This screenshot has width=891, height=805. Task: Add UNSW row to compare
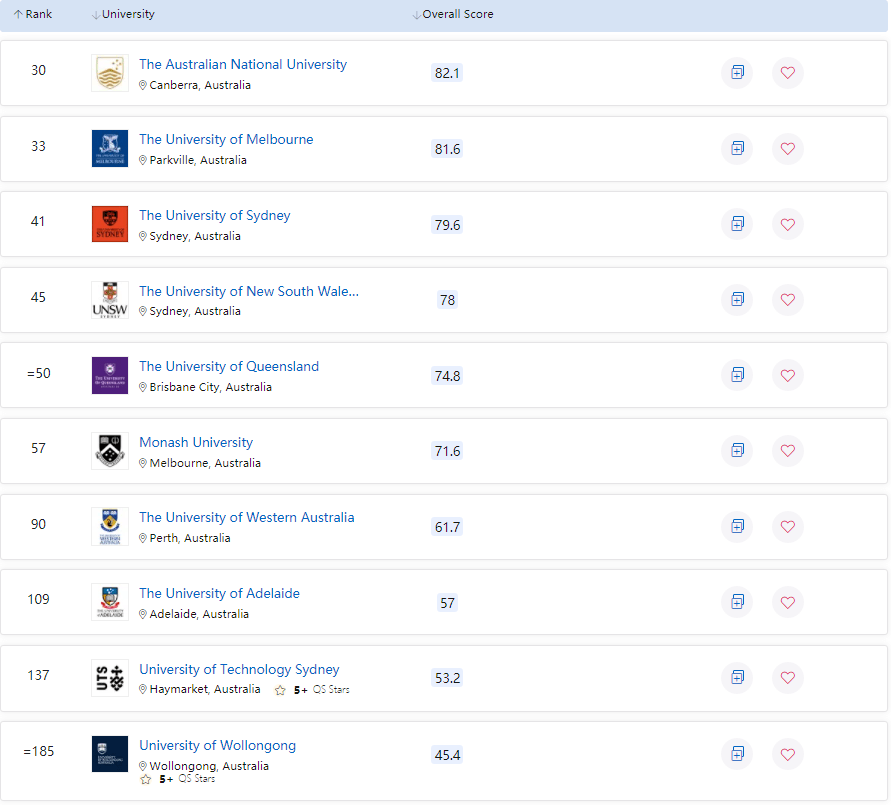tap(737, 299)
